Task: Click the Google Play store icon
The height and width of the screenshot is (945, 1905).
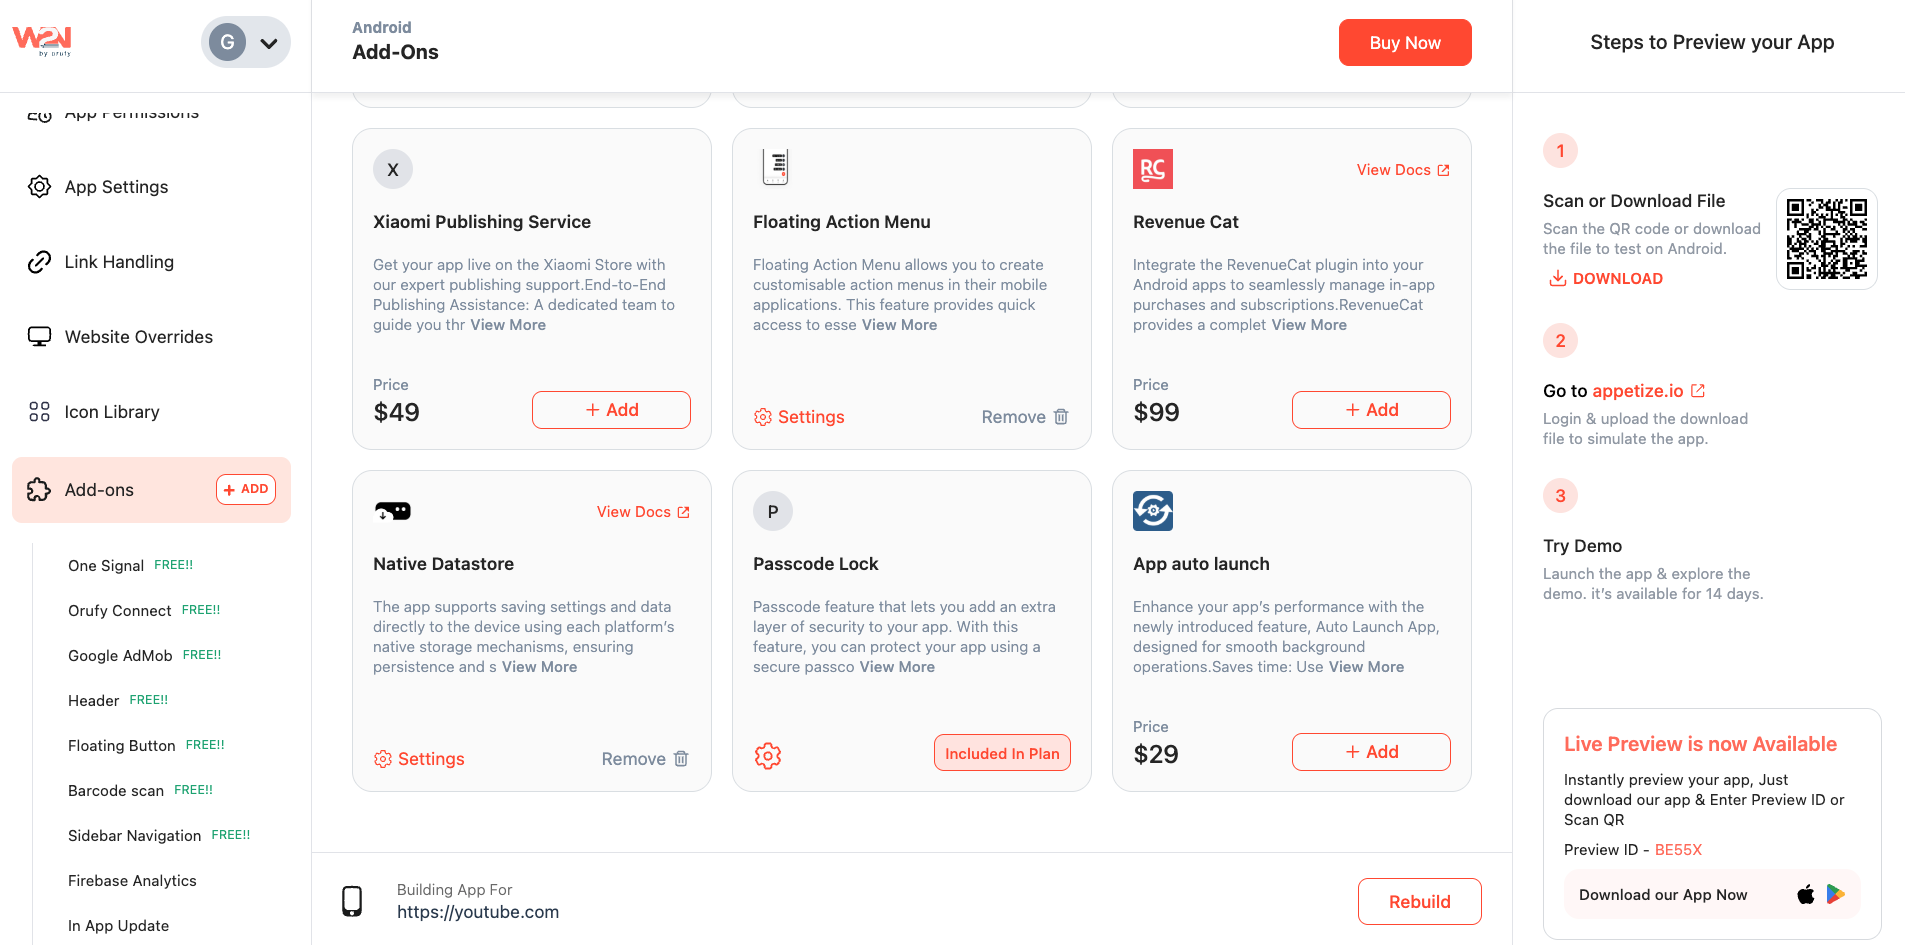Action: [1836, 894]
